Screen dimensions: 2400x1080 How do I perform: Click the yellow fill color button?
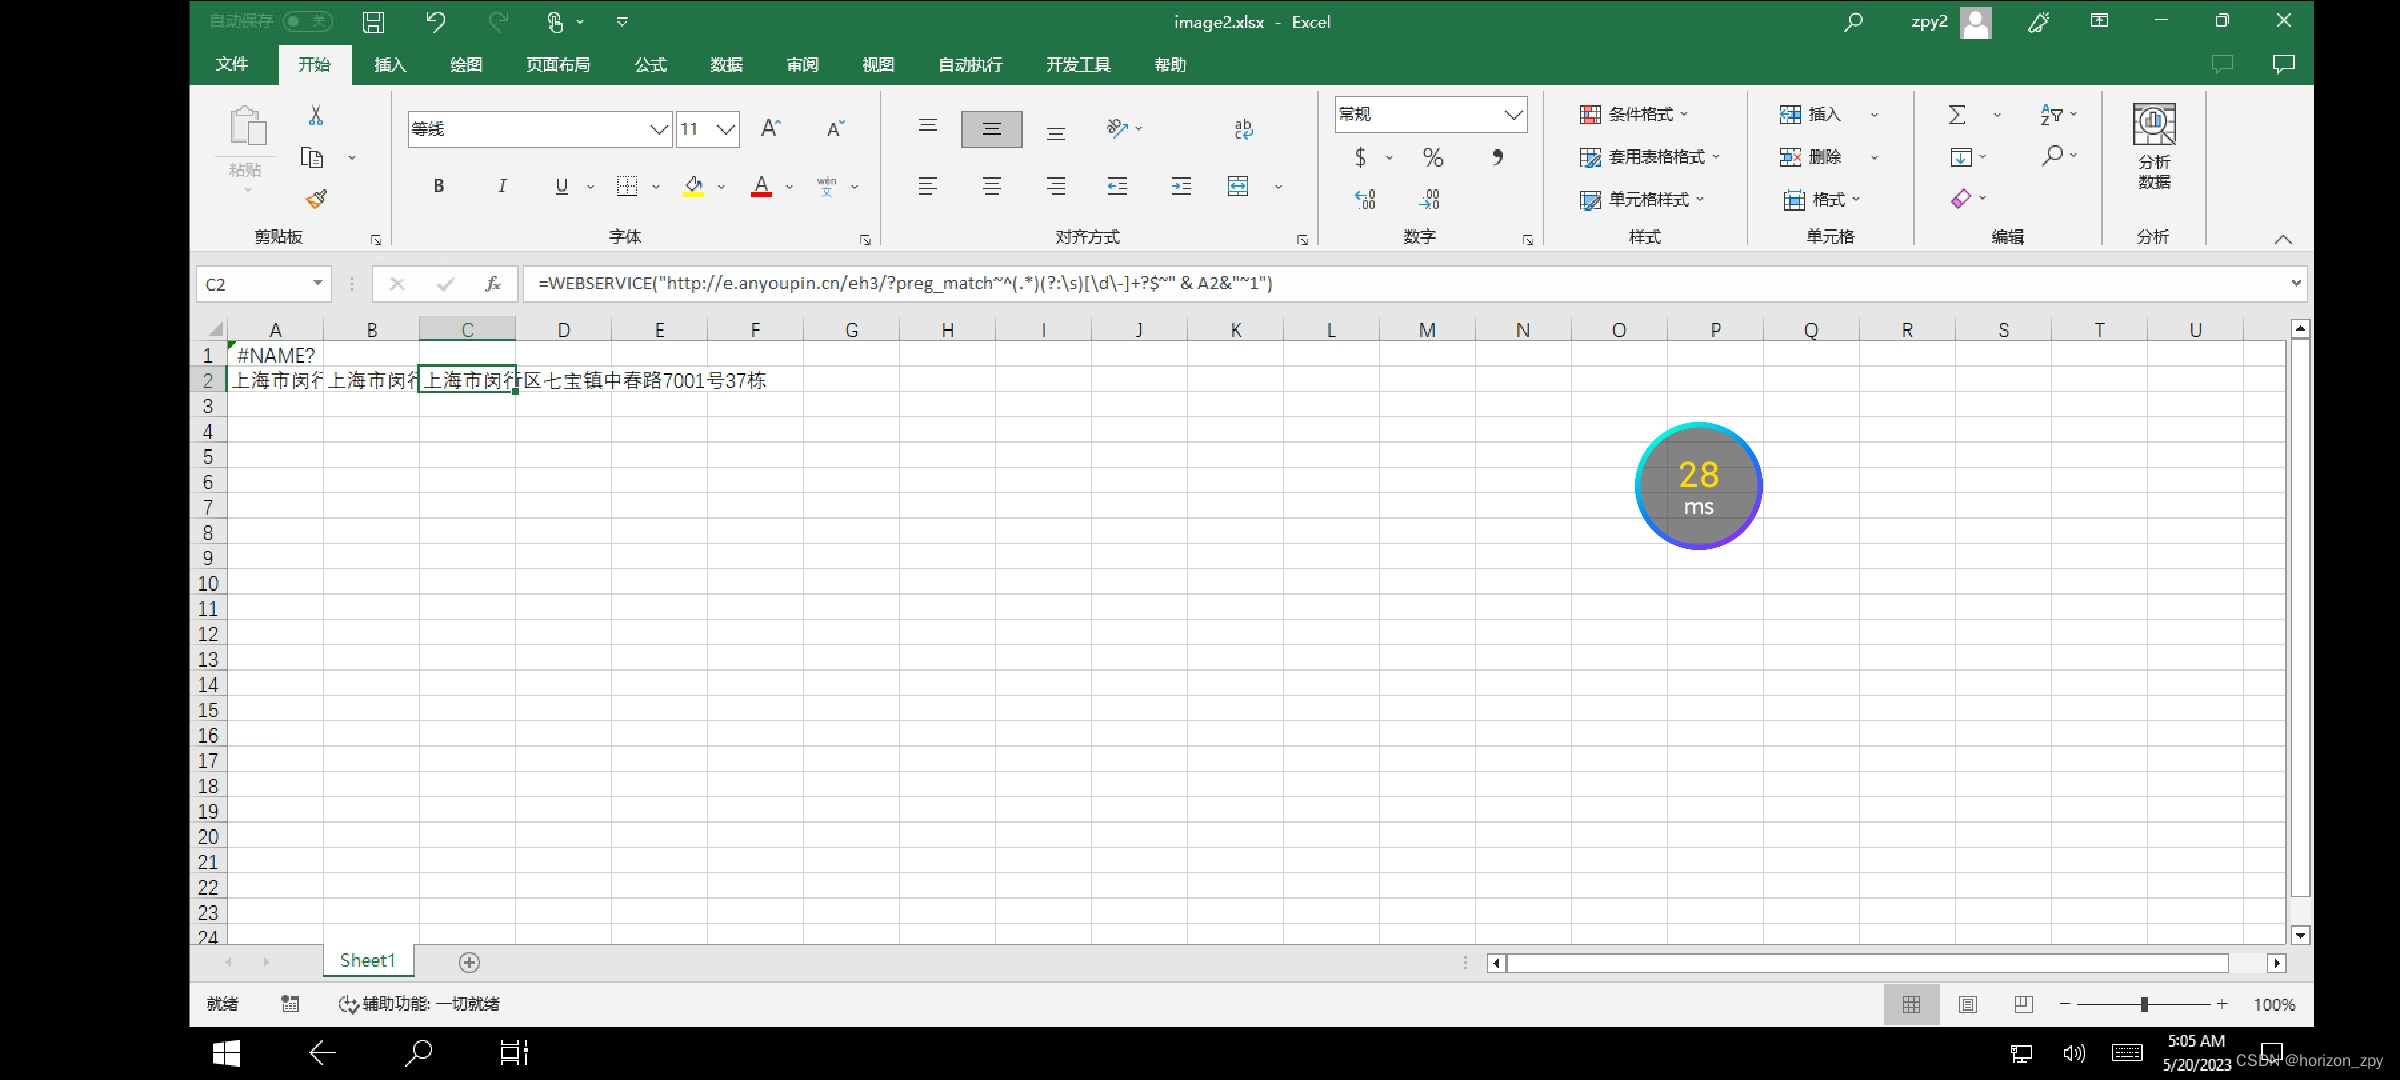(694, 186)
